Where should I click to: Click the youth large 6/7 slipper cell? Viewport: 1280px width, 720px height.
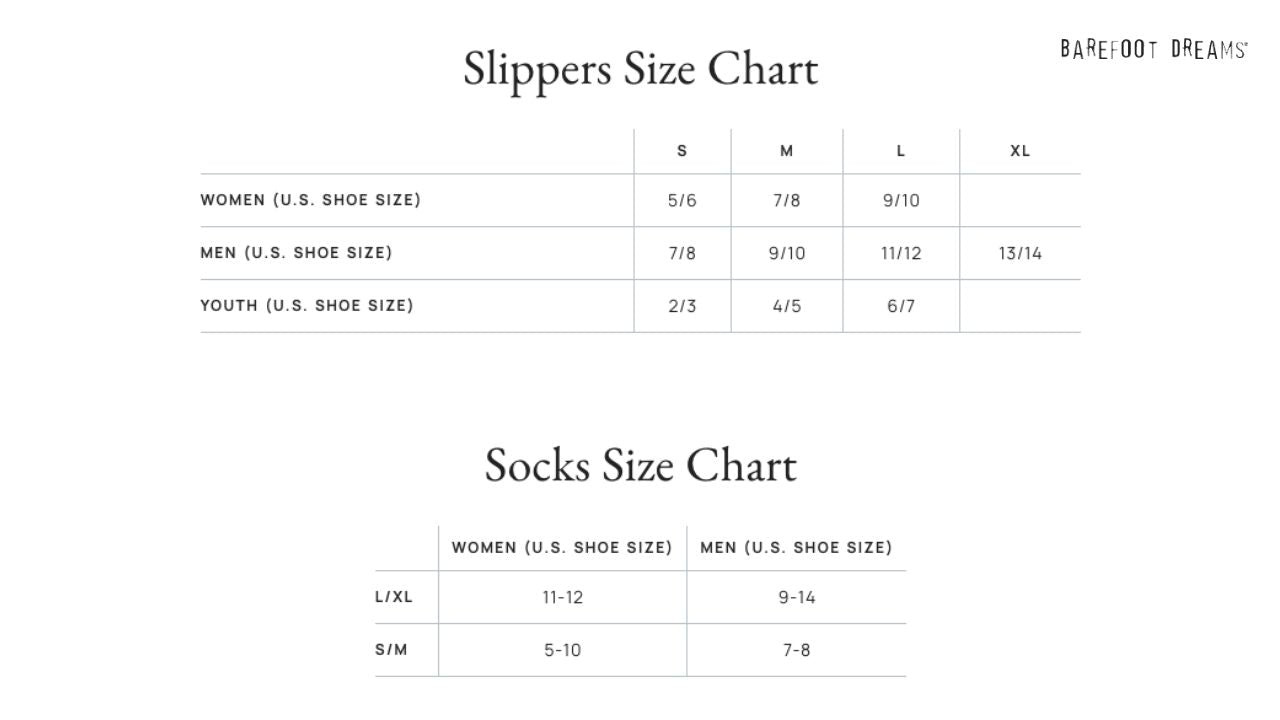(901, 306)
